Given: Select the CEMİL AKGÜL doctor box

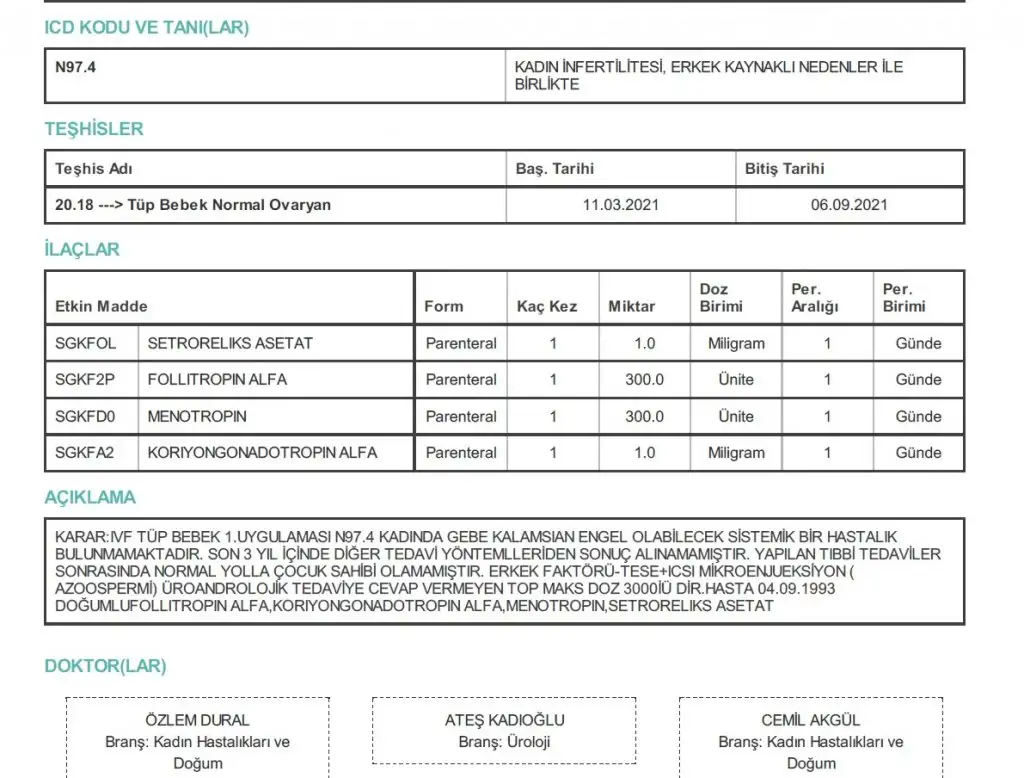Looking at the screenshot, I should pyautogui.click(x=810, y=740).
